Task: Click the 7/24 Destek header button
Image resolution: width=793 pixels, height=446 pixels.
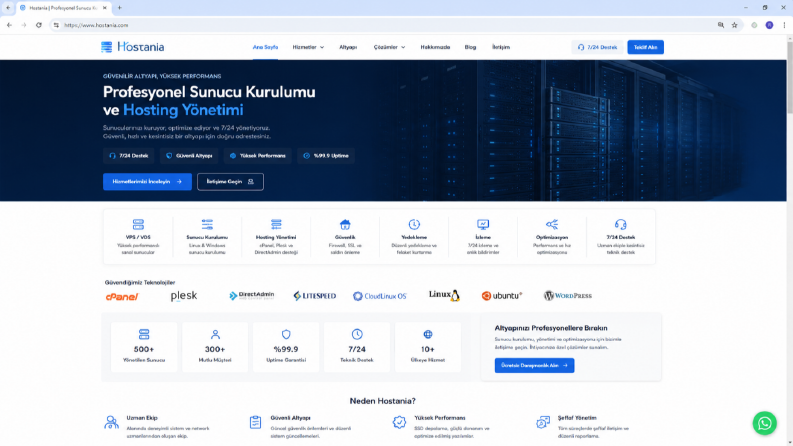Action: (x=597, y=47)
